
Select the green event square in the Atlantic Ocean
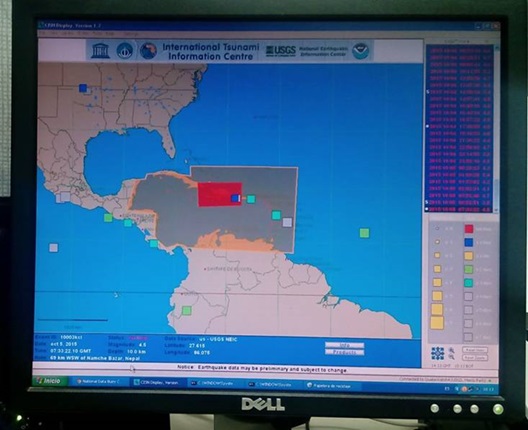tap(364, 233)
